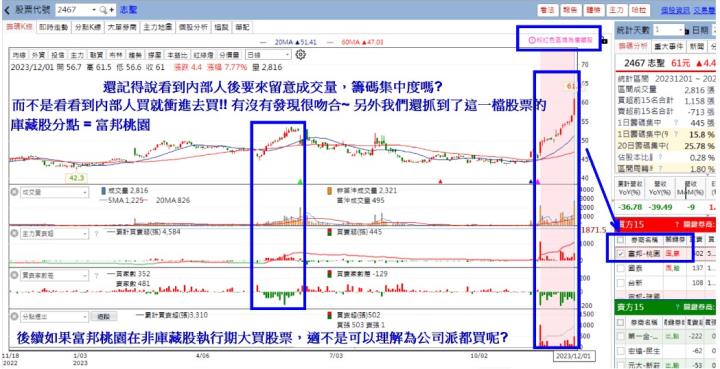Remove the 買賣家數差 indicator panel
The height and width of the screenshot is (369, 720).
pos(15,275)
